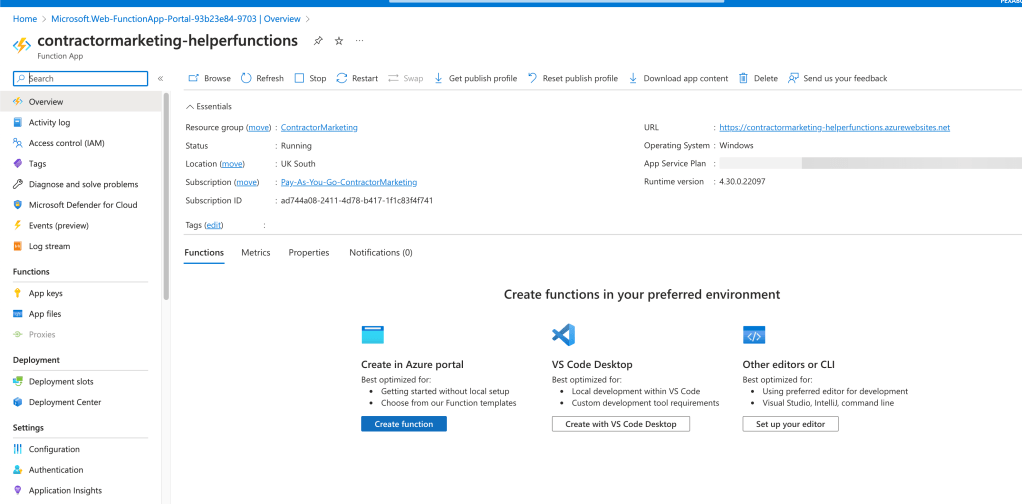1022x504 pixels.
Task: Click move link next to Subscription
Action: pyautogui.click(x=246, y=183)
